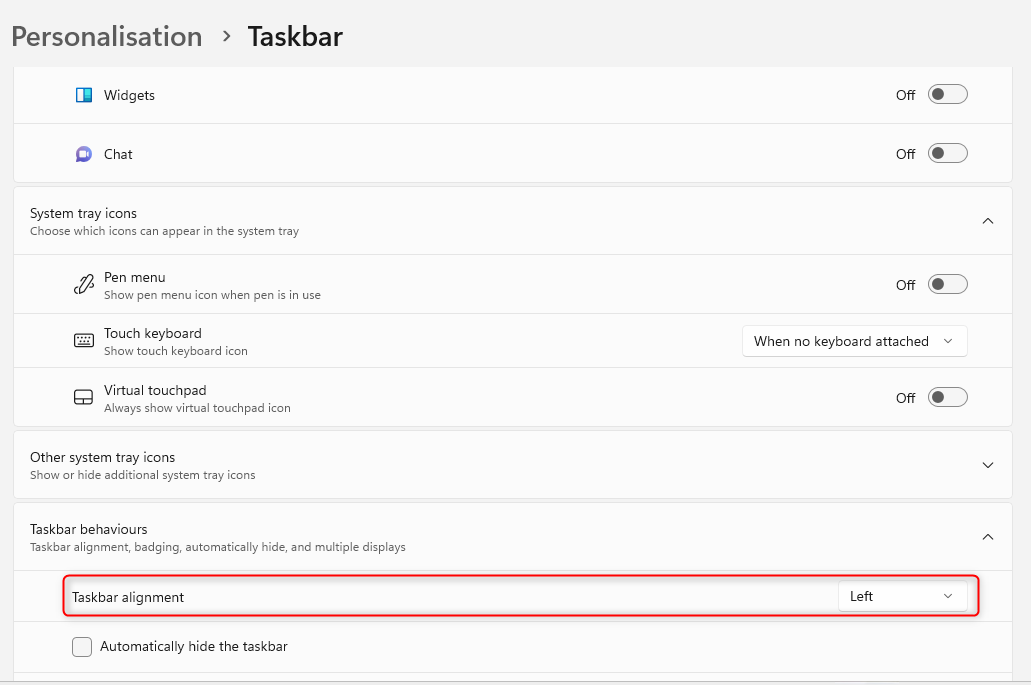This screenshot has width=1031, height=685.
Task: Turn on the Widgets toggle
Action: click(947, 95)
